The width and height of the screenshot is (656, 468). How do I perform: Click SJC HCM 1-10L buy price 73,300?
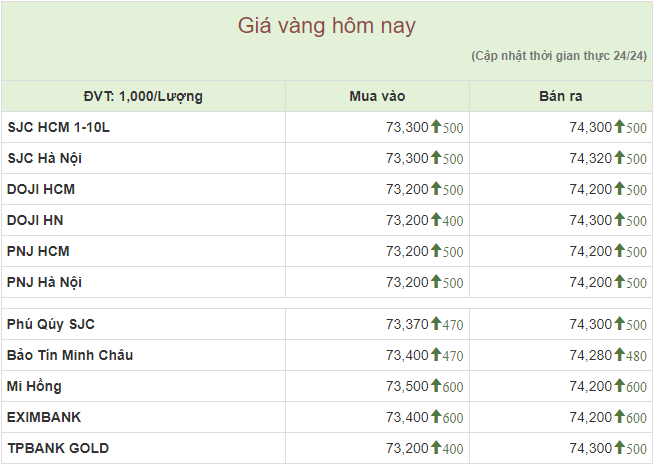click(x=407, y=127)
